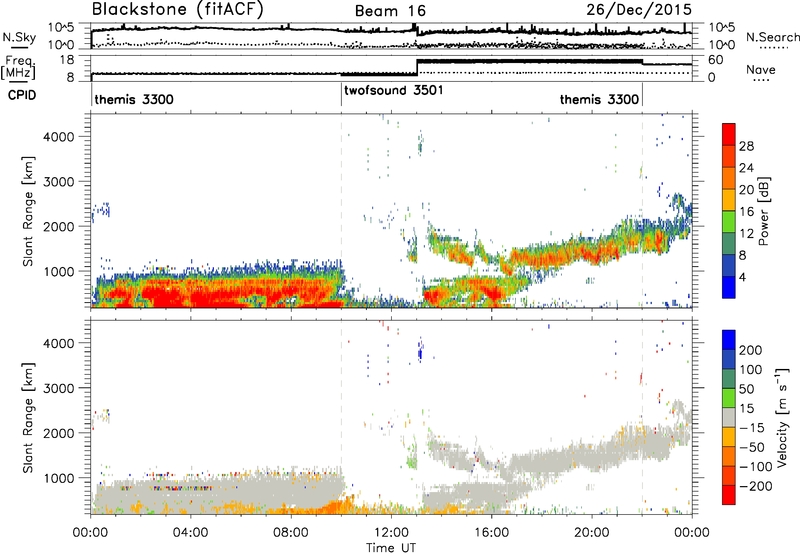Pick the blue 100–200 velocity colorbar segment

click(x=729, y=359)
